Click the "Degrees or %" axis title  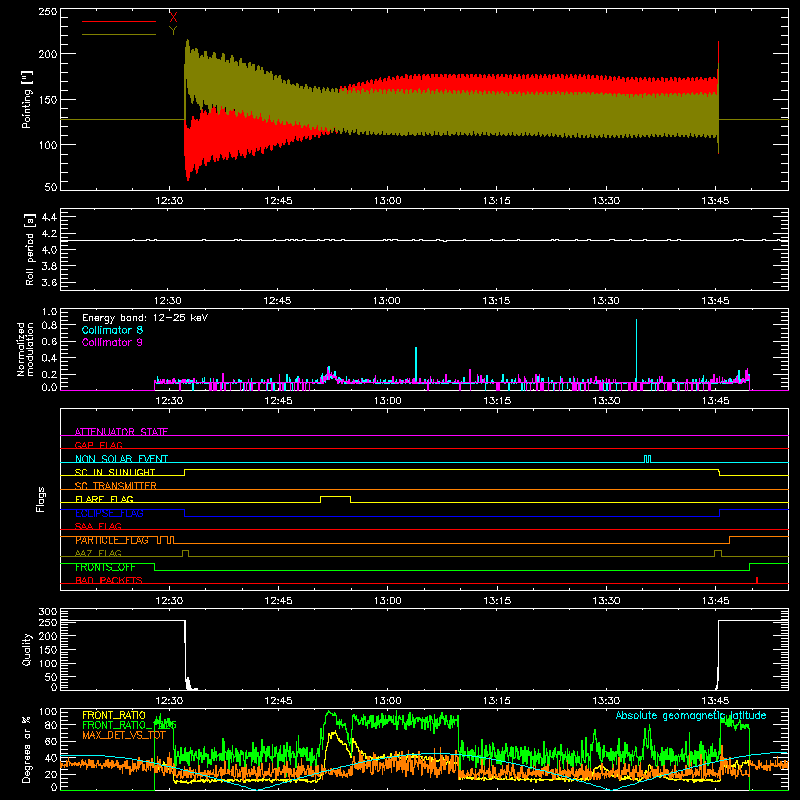click(27, 750)
